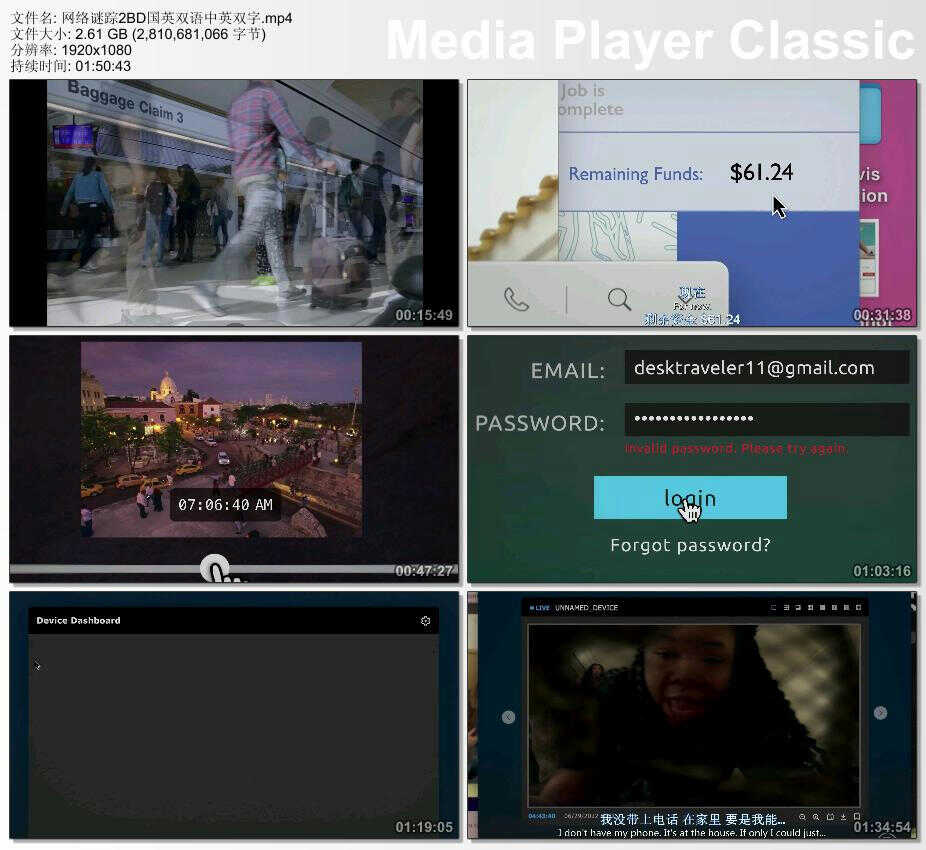Viewport: 926px width, 850px height.
Task: Click leftmost layout icon in UNNAMED_DEVICE header
Action: [x=773, y=608]
